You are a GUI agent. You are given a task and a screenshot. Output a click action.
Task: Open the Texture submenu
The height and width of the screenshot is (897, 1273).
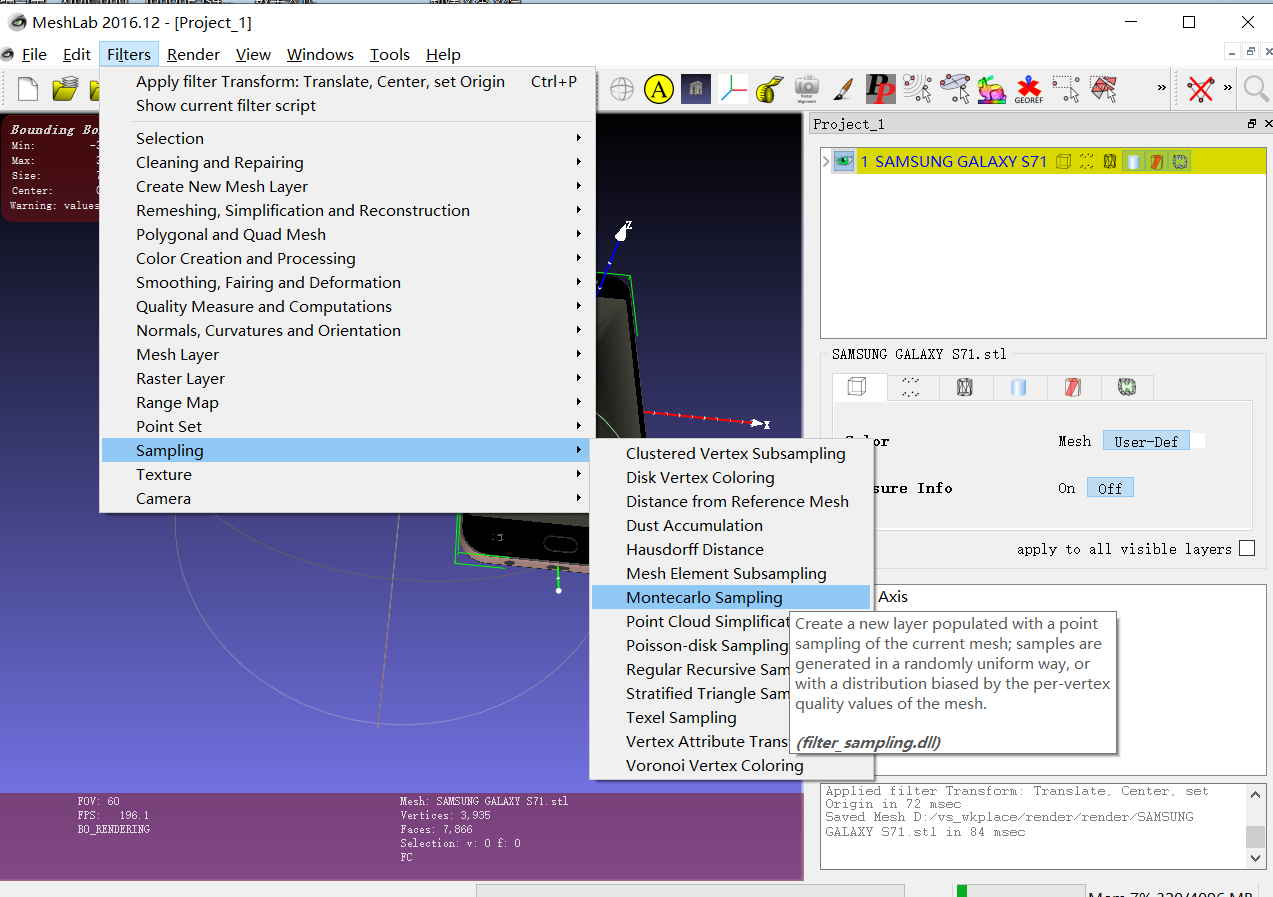[x=348, y=474]
